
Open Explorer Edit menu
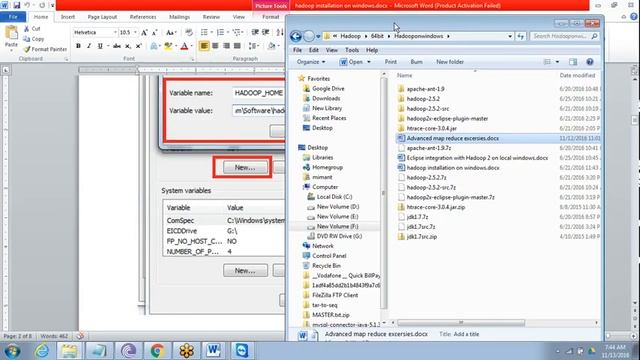(313, 50)
